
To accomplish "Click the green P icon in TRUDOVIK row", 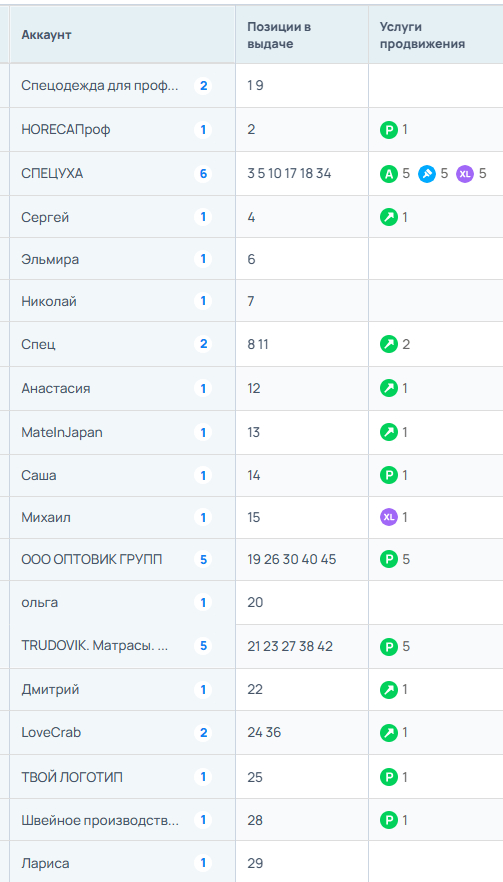I will click(389, 646).
